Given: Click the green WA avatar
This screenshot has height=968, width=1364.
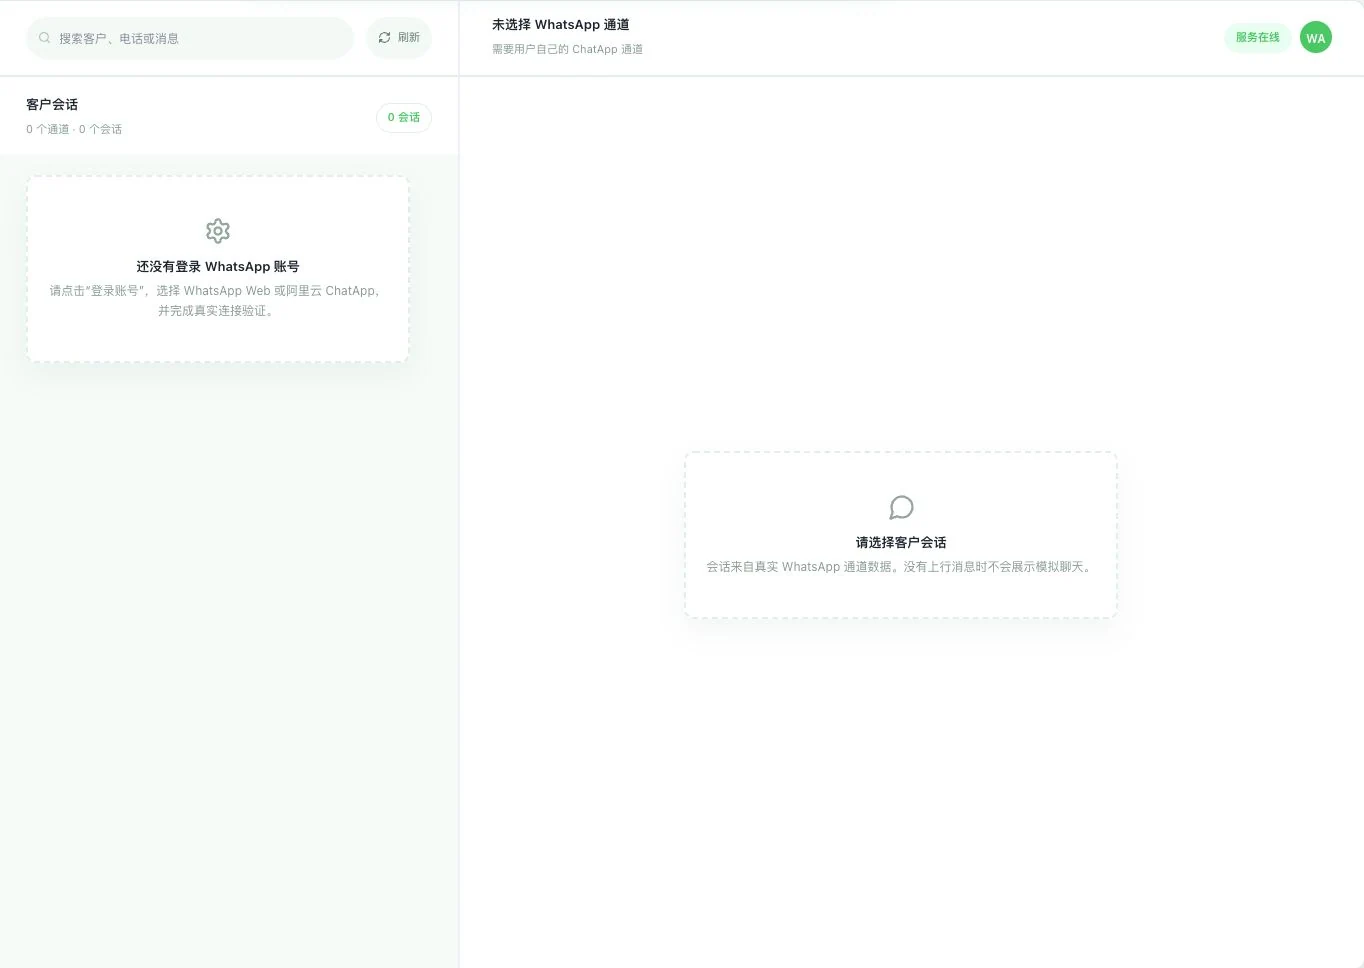Looking at the screenshot, I should (1315, 38).
